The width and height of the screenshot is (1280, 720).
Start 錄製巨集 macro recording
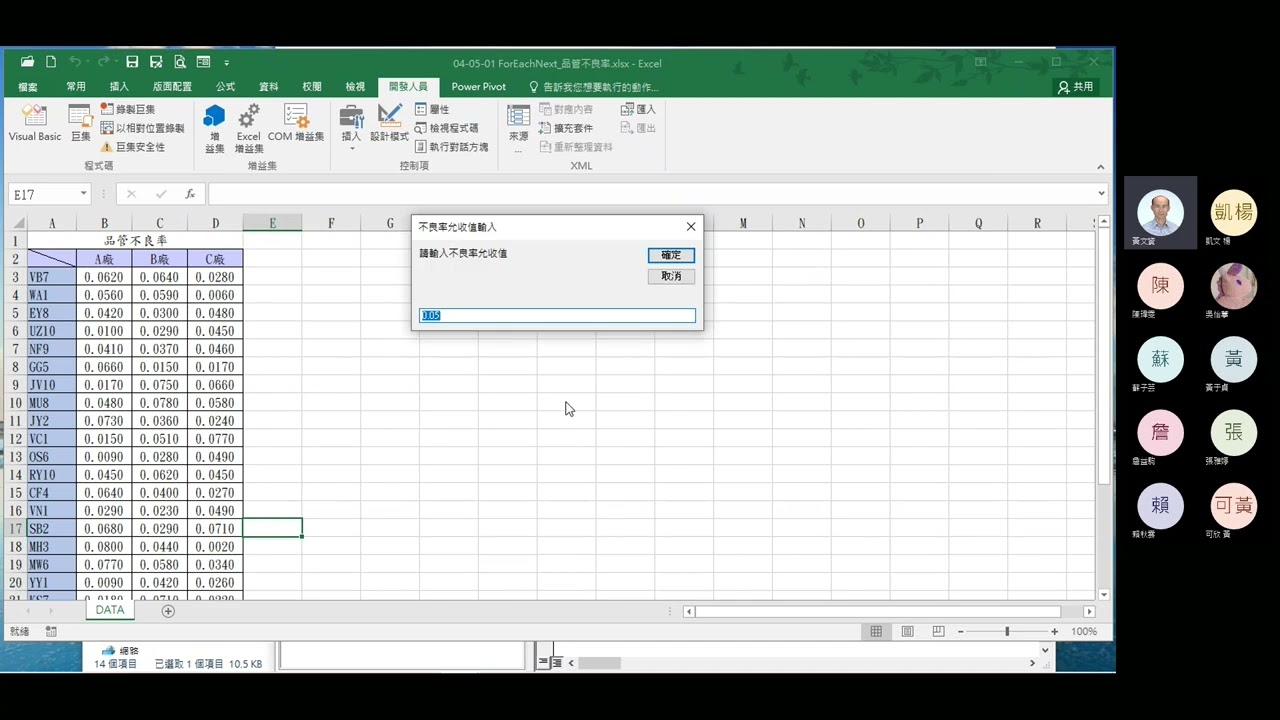pos(128,109)
